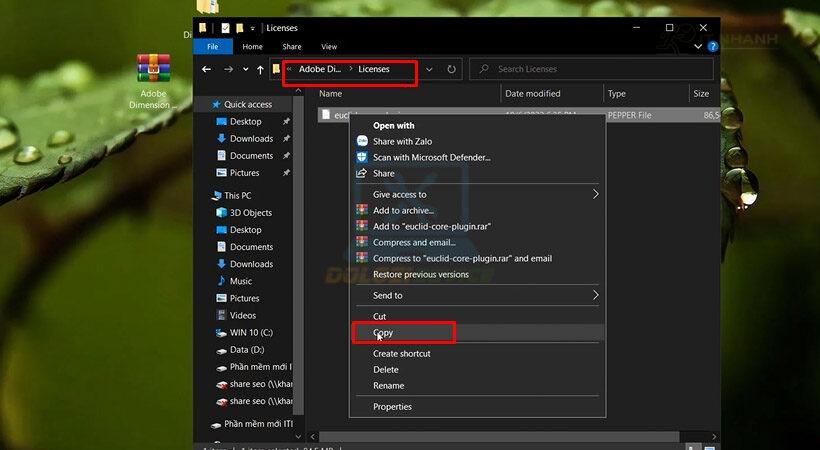Select Music folder in sidebar
Viewport: 820px width, 450px height.
pos(240,281)
